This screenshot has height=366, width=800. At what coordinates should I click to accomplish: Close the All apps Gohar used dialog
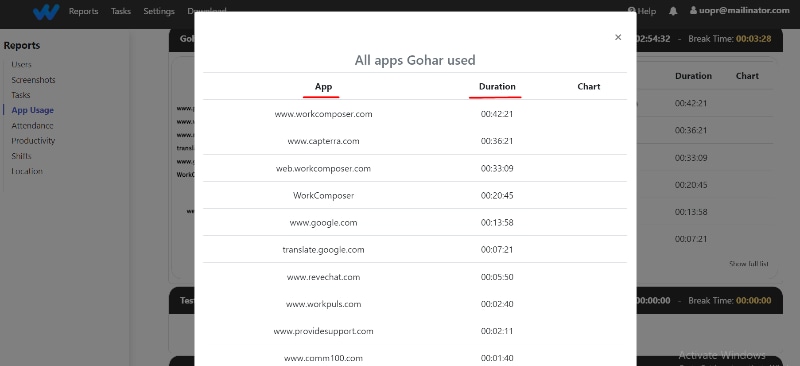618,37
